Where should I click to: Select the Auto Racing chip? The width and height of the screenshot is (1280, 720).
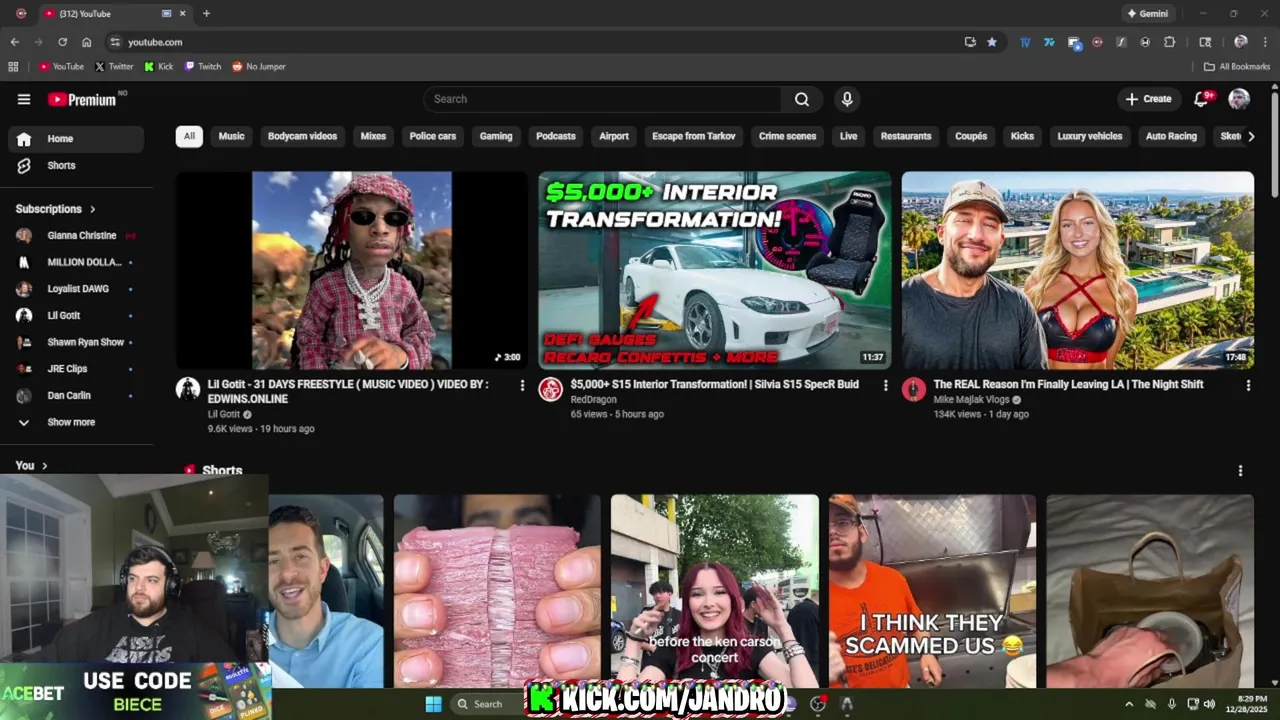(x=1171, y=136)
